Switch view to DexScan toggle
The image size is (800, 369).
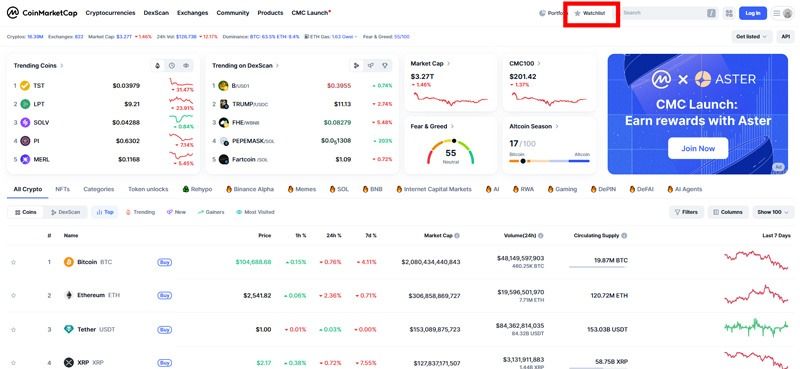pos(65,212)
